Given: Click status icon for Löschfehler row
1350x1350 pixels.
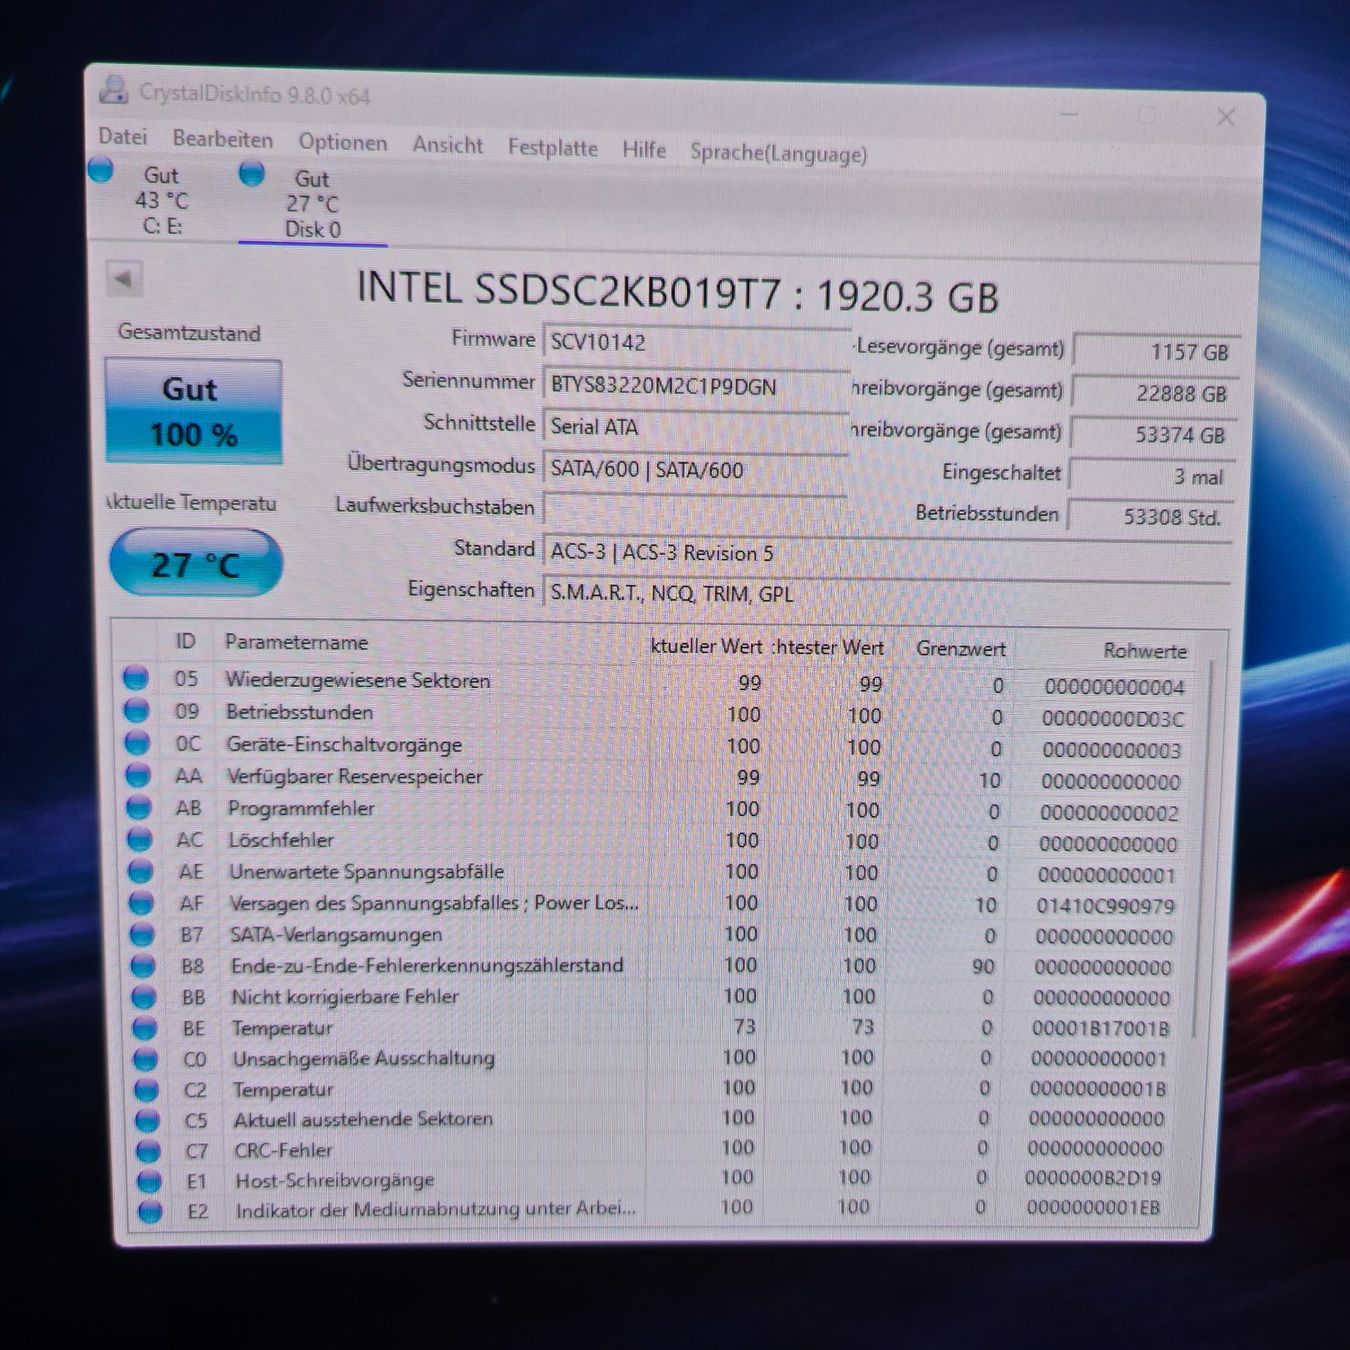Looking at the screenshot, I should [140, 839].
